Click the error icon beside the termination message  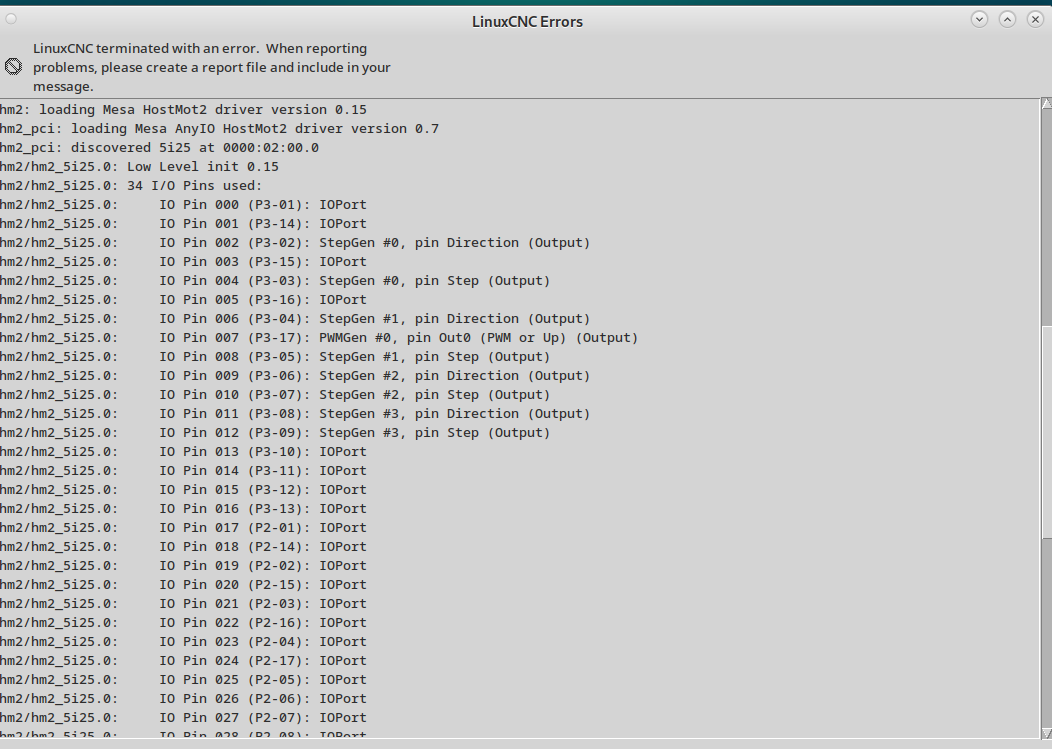[13, 66]
